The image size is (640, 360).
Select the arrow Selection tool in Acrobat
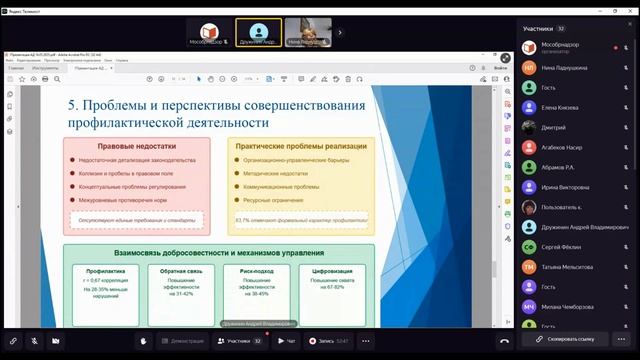(199, 79)
